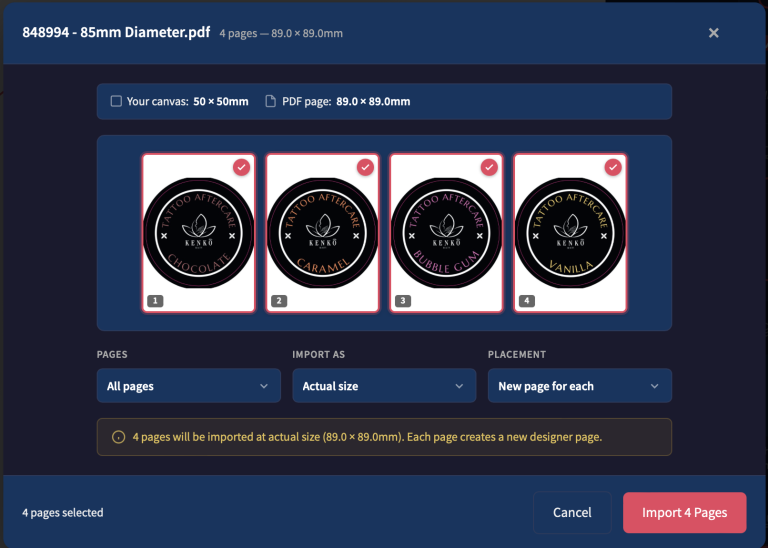Untick the Bubble Gum page checkmark
Viewport: 768px width, 548px height.
tap(489, 167)
